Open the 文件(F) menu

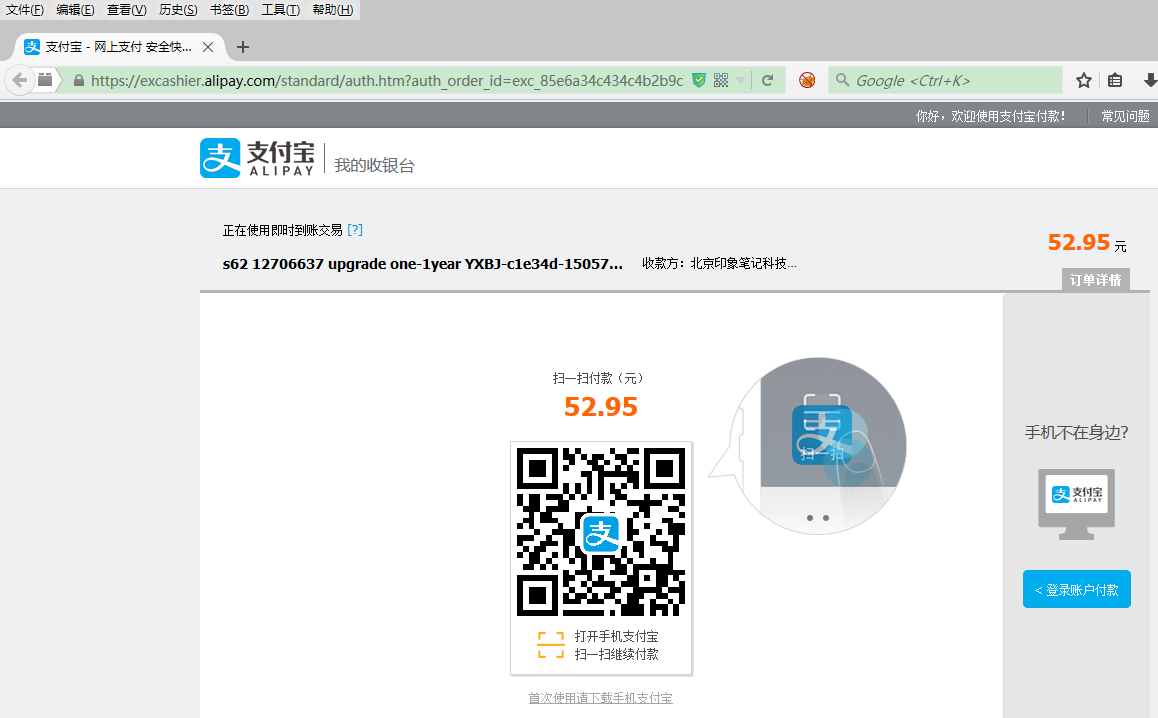24,10
